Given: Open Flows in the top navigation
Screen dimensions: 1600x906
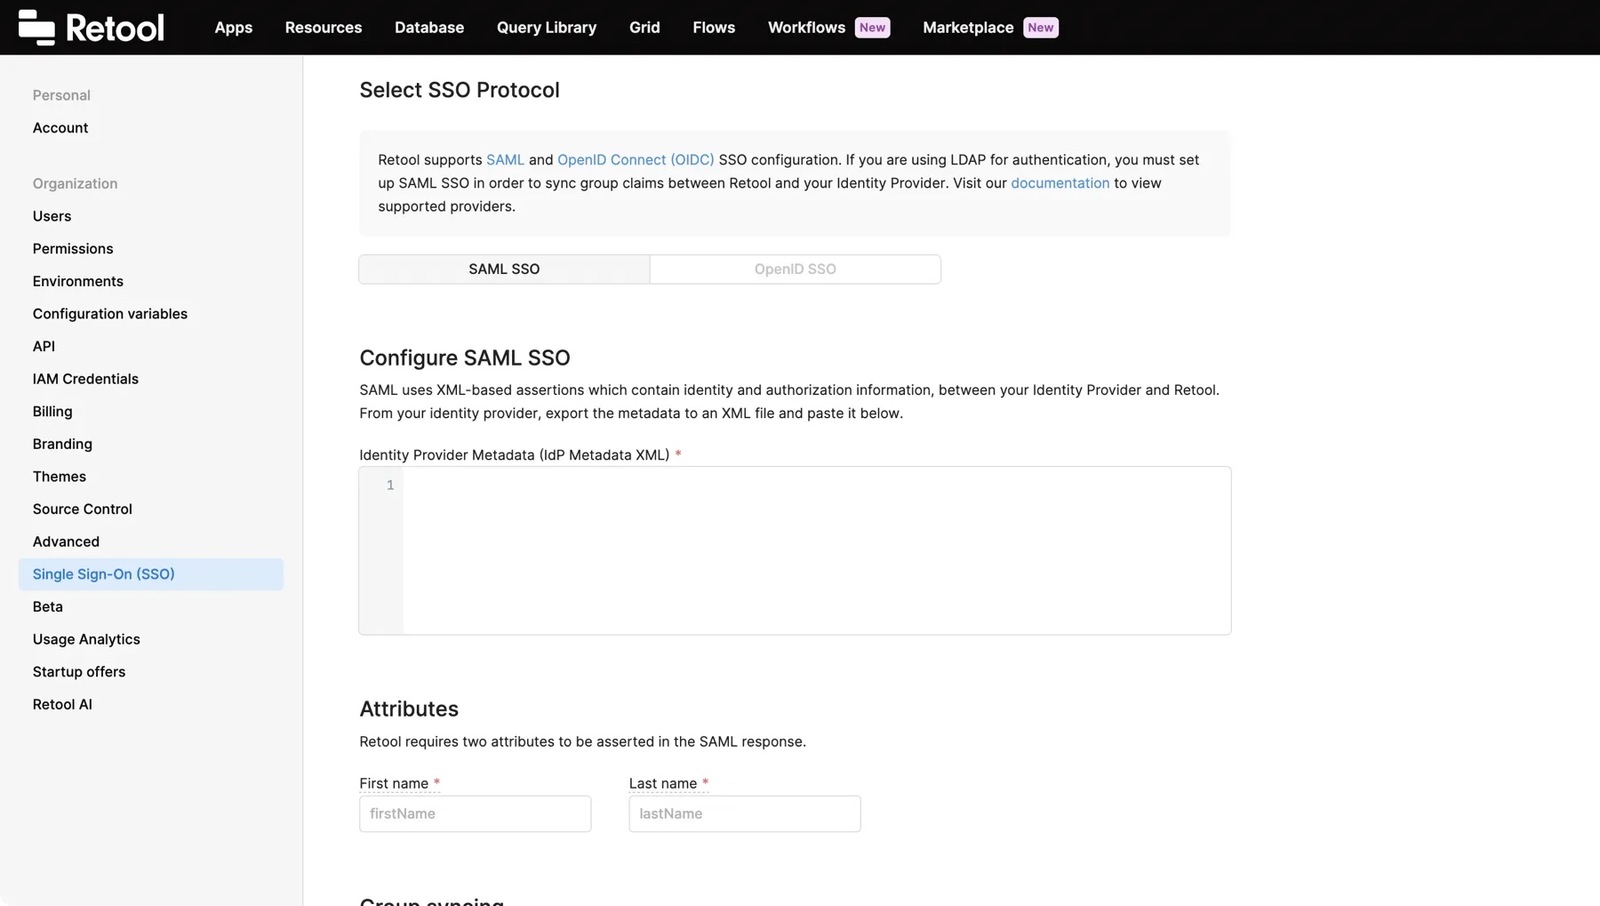Looking at the screenshot, I should click(714, 27).
